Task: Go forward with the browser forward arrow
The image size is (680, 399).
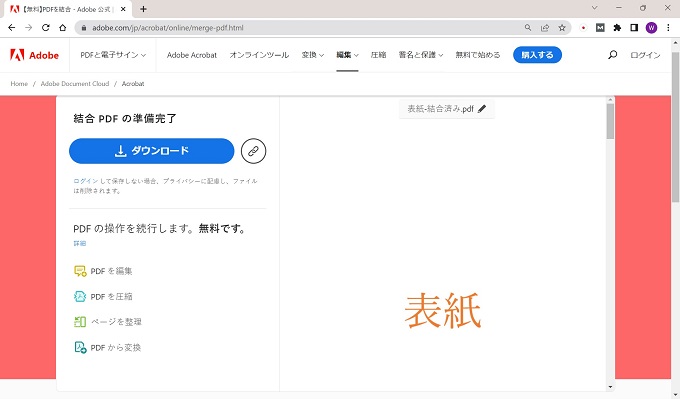Action: click(x=29, y=28)
